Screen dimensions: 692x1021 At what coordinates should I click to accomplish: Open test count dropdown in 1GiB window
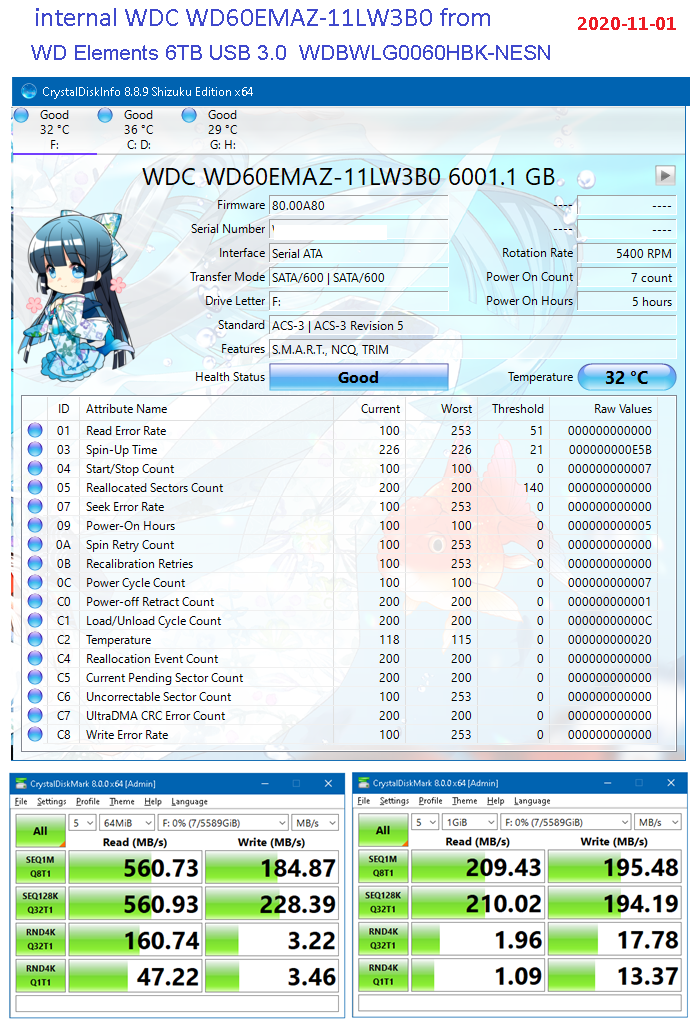[425, 822]
